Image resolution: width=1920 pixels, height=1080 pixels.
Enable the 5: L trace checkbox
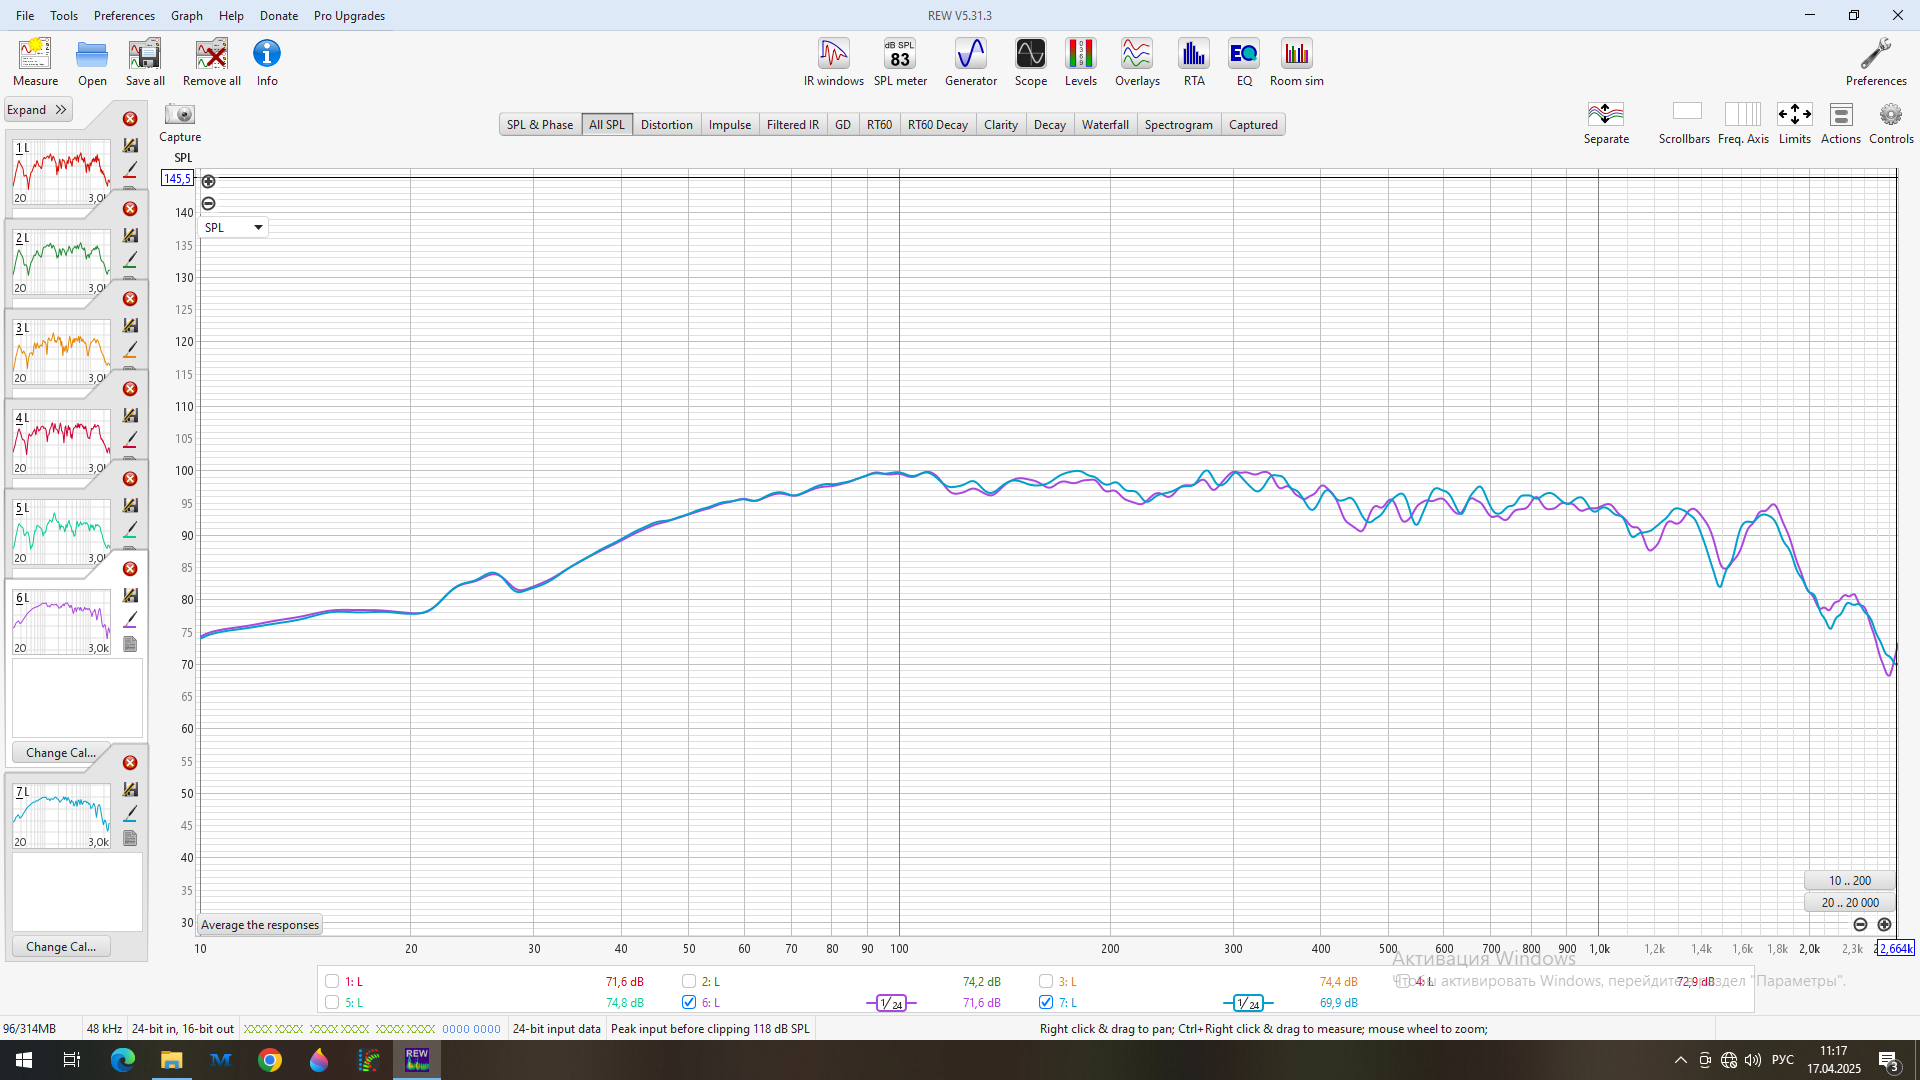(x=332, y=1002)
